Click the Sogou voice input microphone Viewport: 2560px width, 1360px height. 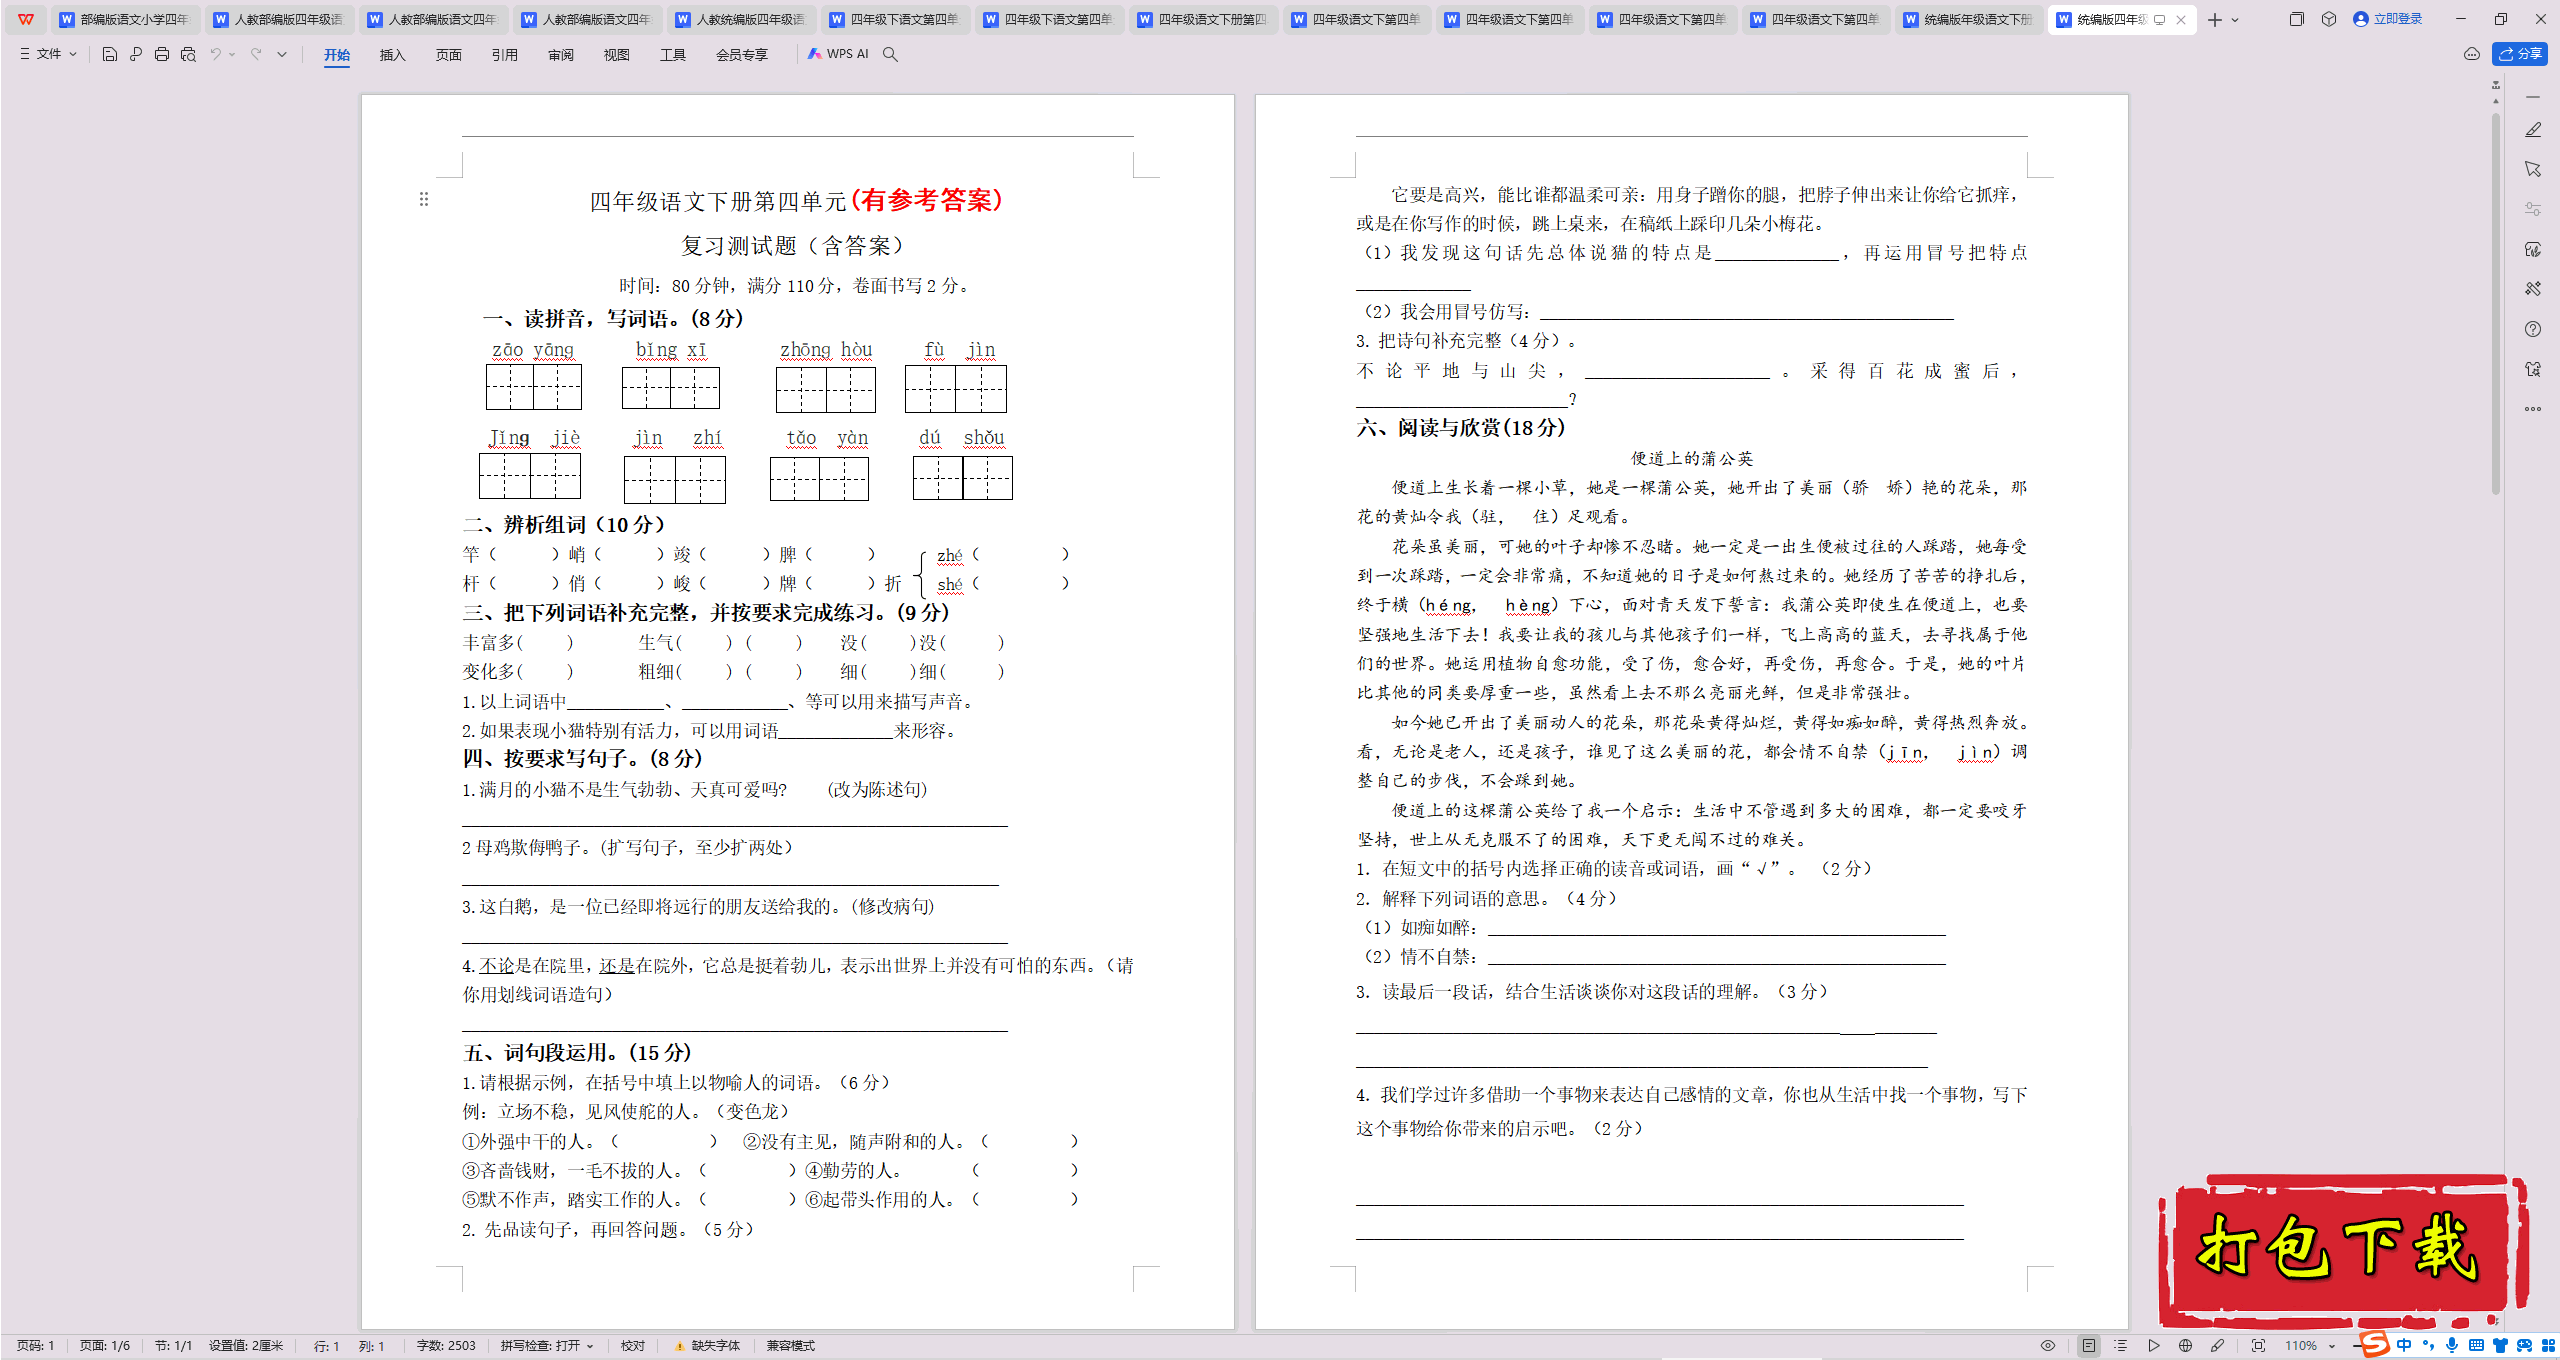click(2452, 1346)
